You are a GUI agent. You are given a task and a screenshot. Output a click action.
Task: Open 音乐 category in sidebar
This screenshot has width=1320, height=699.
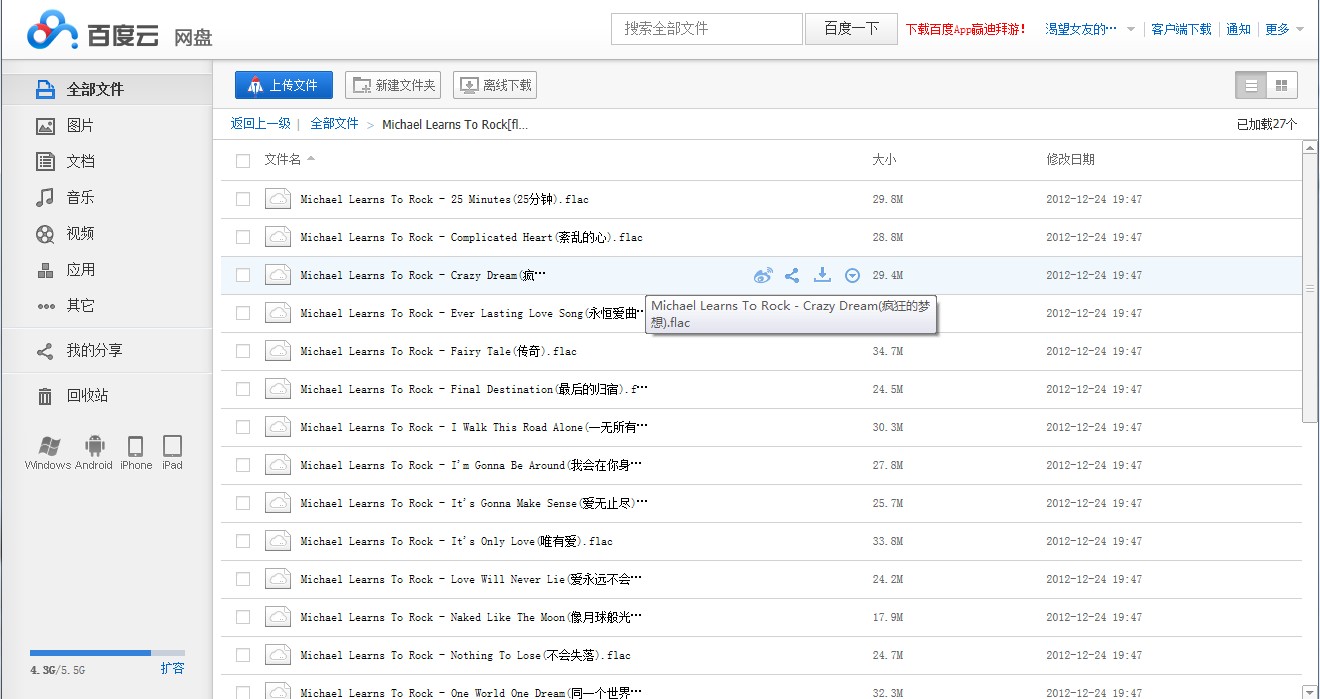click(x=107, y=197)
